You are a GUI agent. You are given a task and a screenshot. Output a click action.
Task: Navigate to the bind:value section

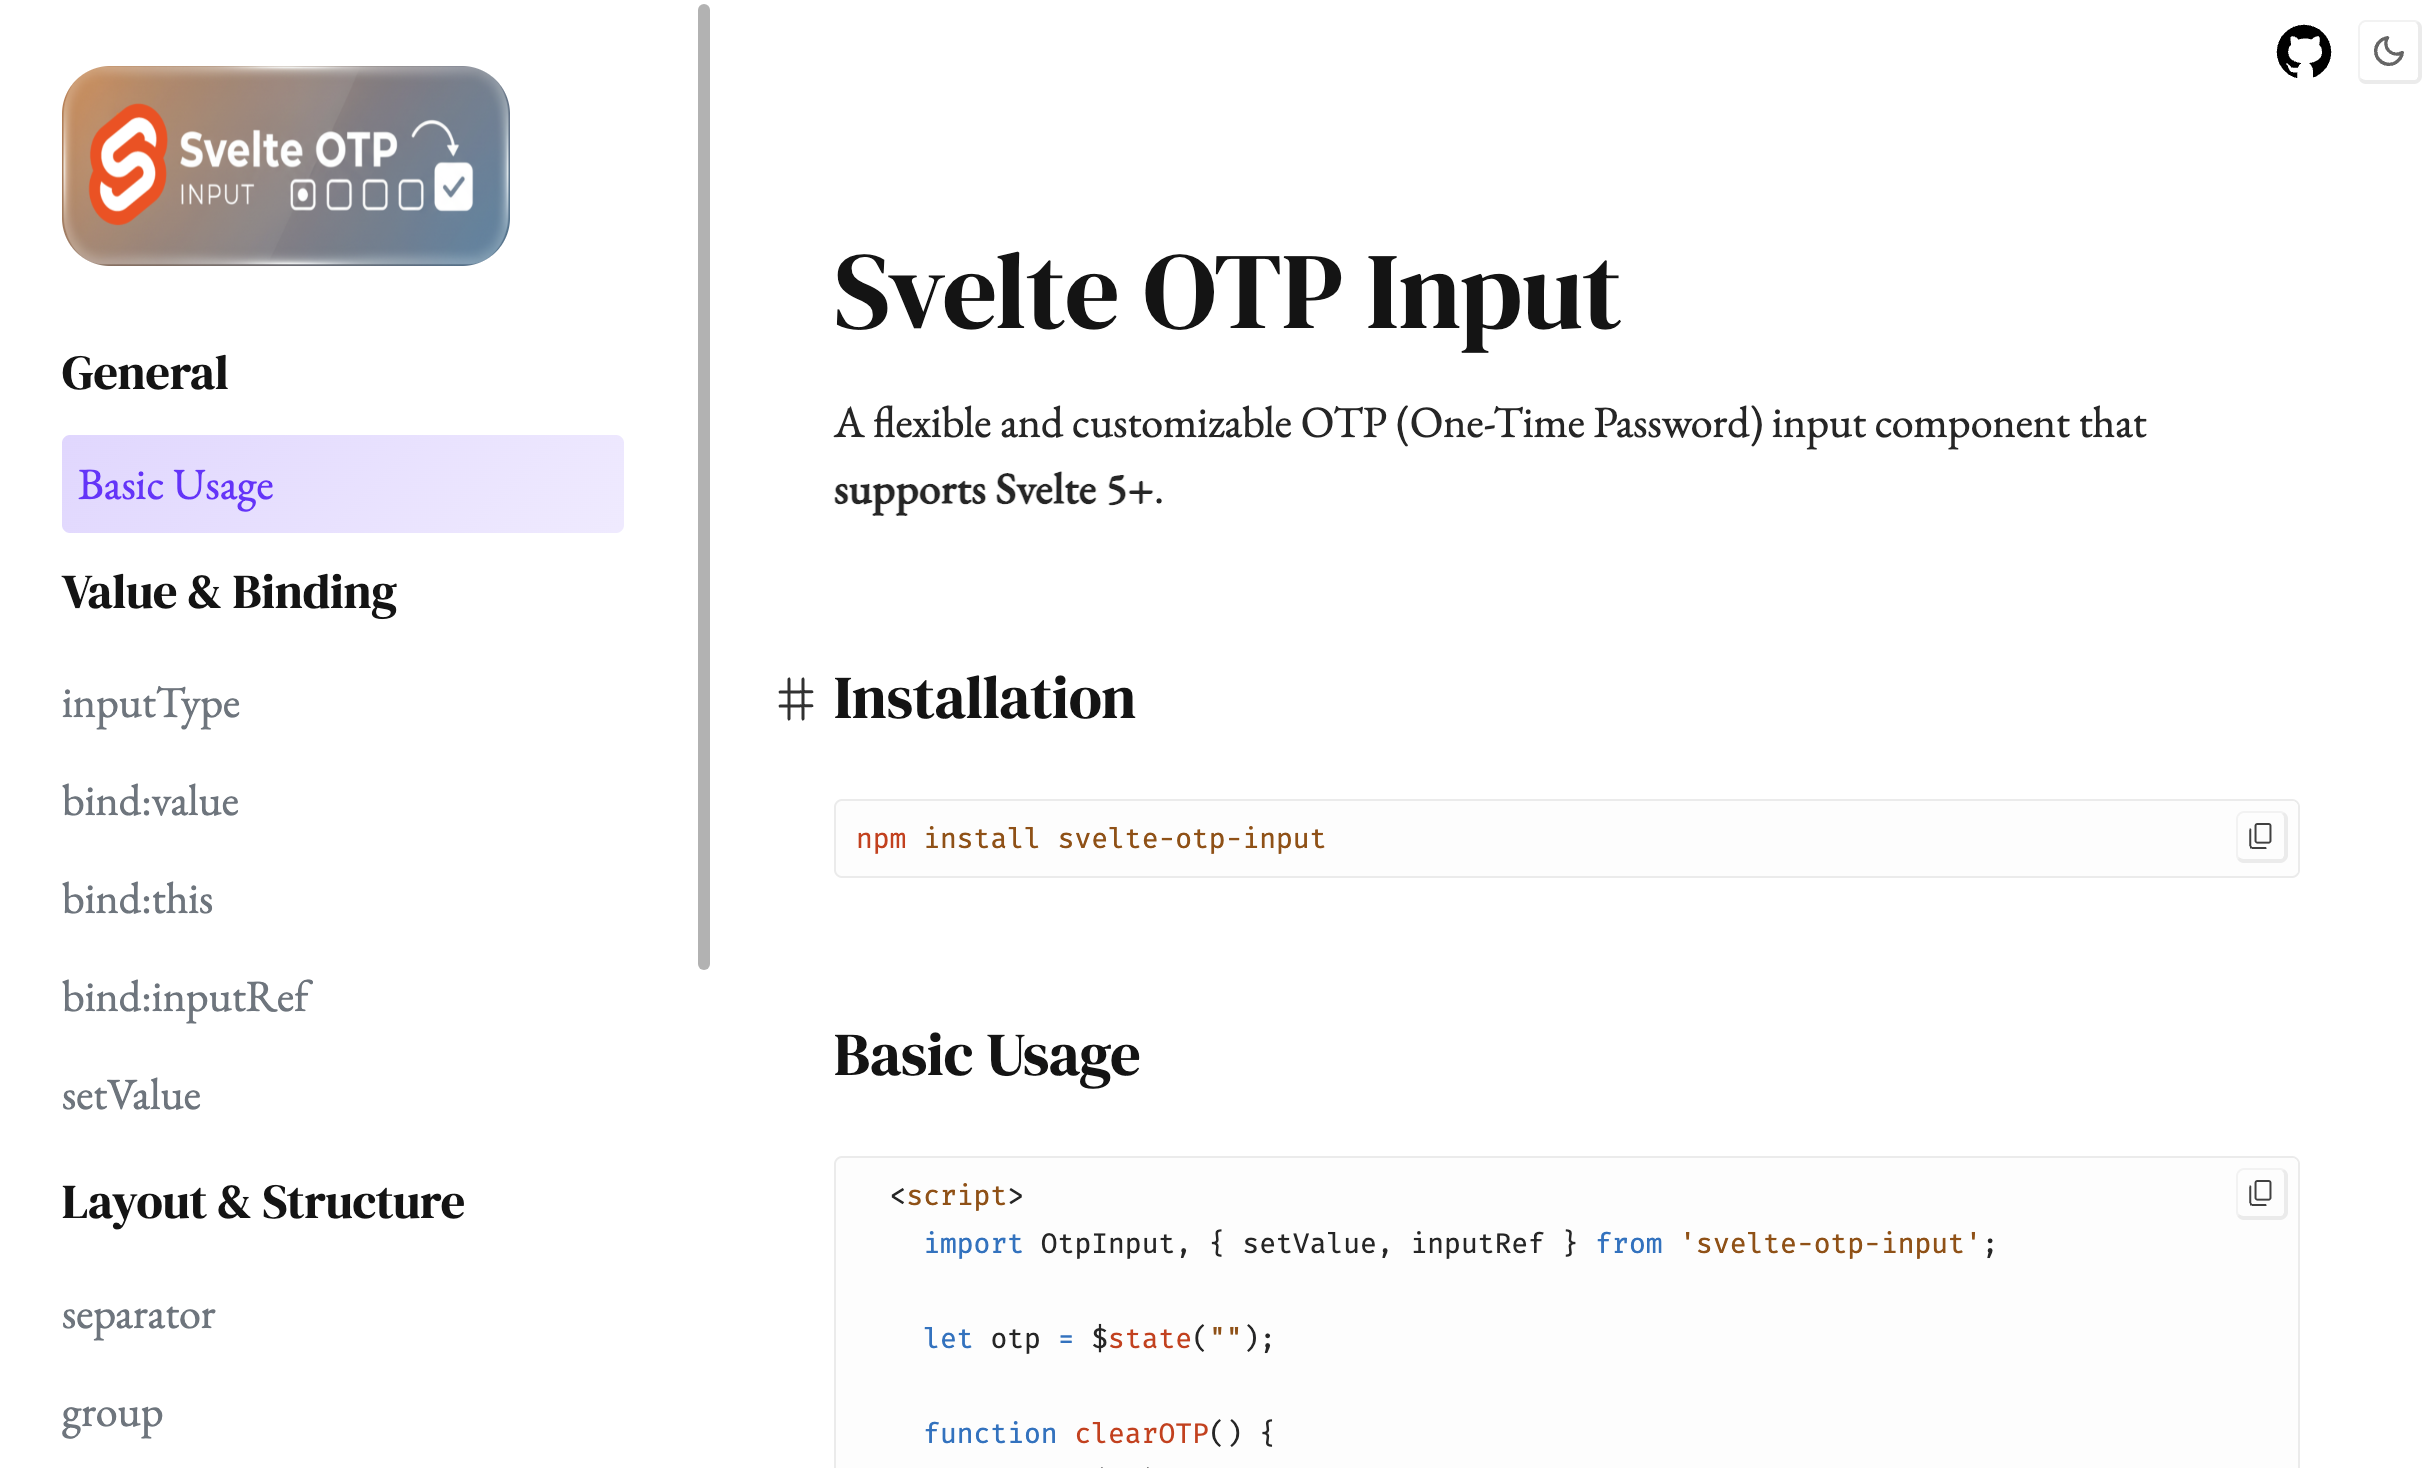150,801
